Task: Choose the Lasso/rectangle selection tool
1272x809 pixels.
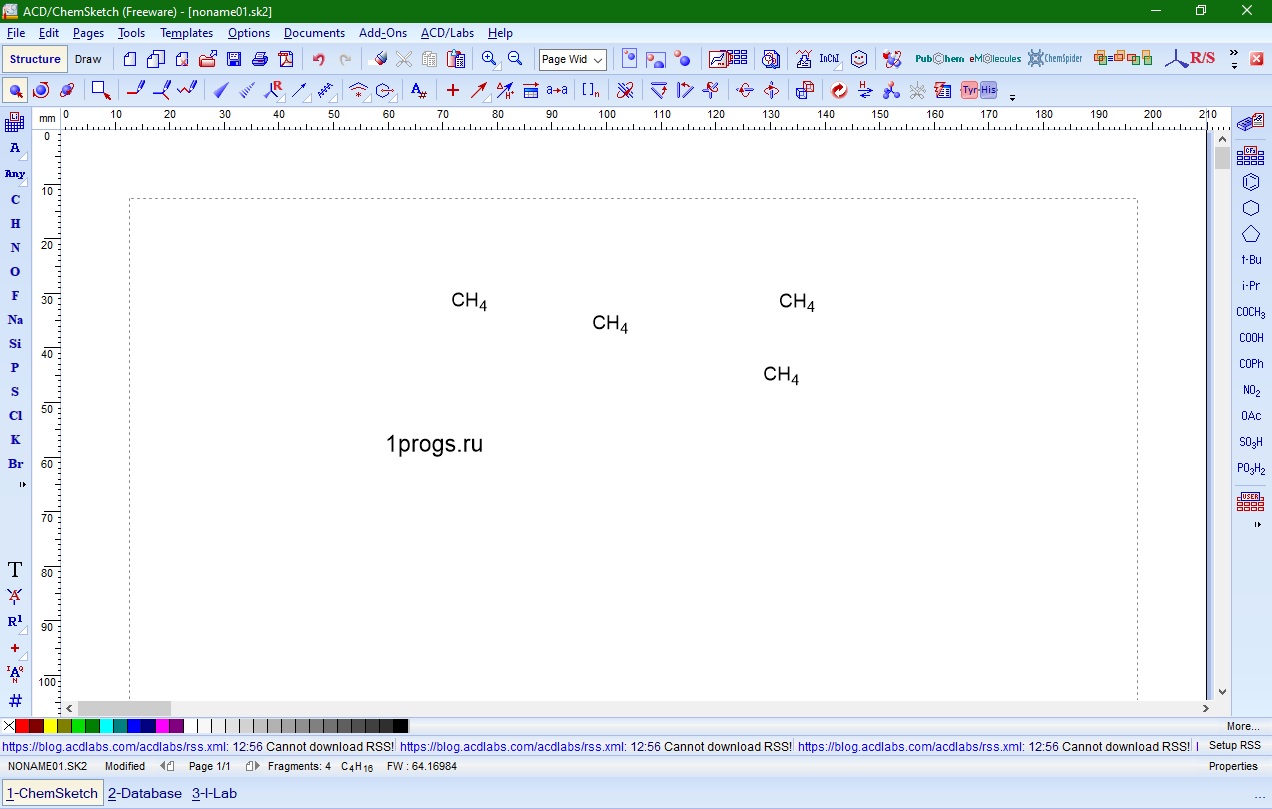Action: (101, 91)
